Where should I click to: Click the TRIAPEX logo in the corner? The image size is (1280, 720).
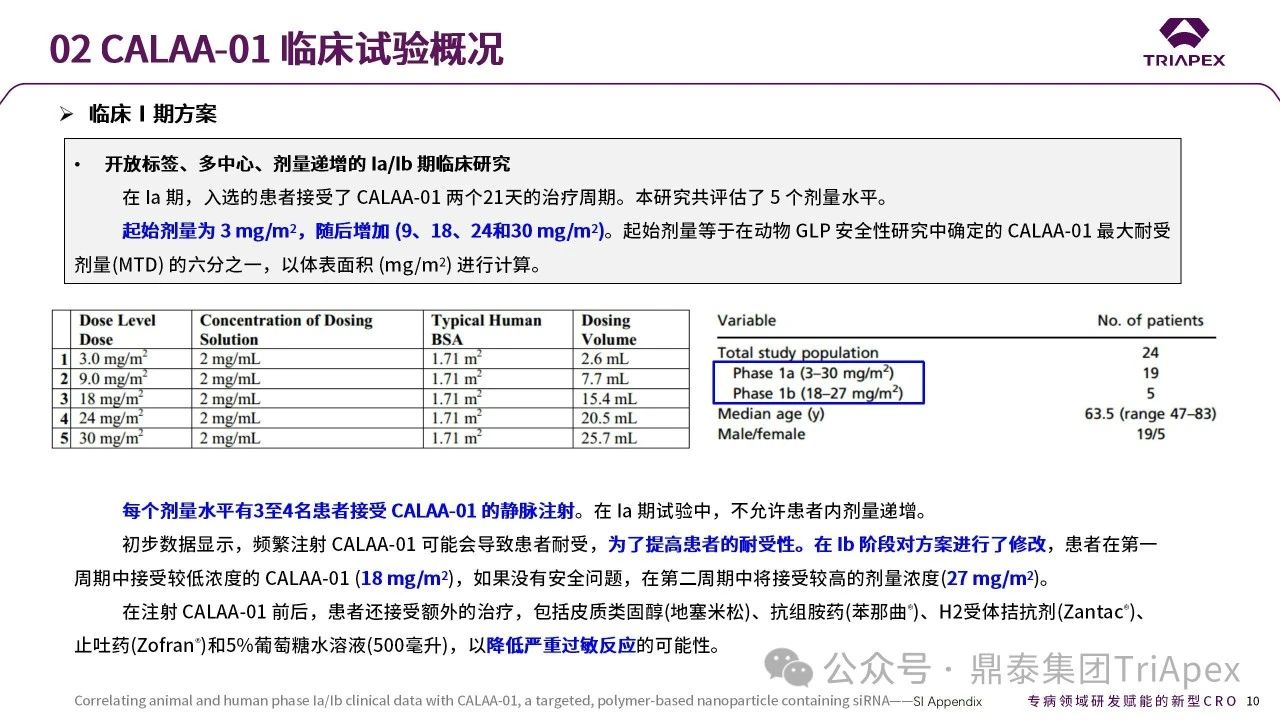[x=1184, y=42]
